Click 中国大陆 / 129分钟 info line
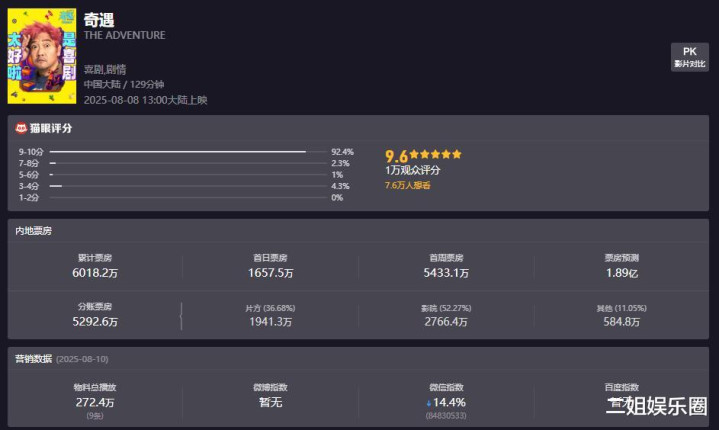 click(124, 84)
